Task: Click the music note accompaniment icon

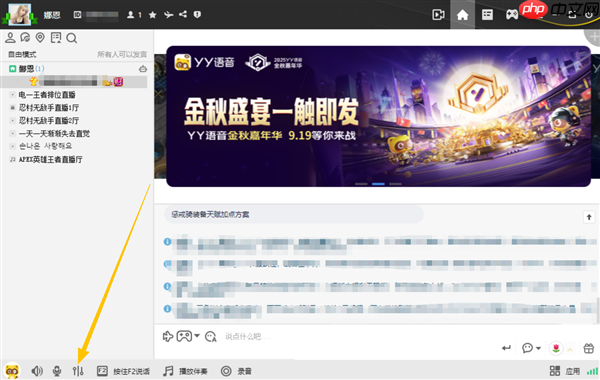Action: tap(168, 371)
